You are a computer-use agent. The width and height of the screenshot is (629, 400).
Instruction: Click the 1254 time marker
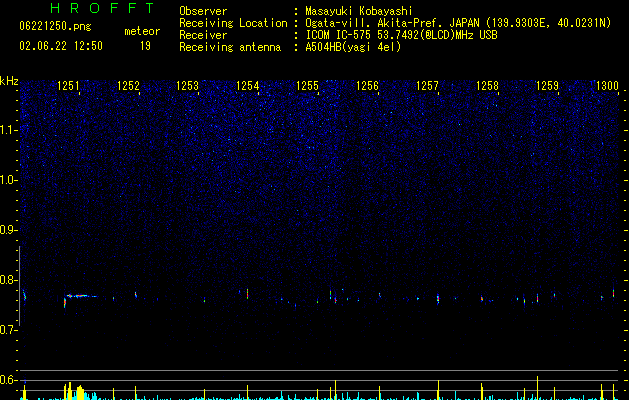pos(248,86)
